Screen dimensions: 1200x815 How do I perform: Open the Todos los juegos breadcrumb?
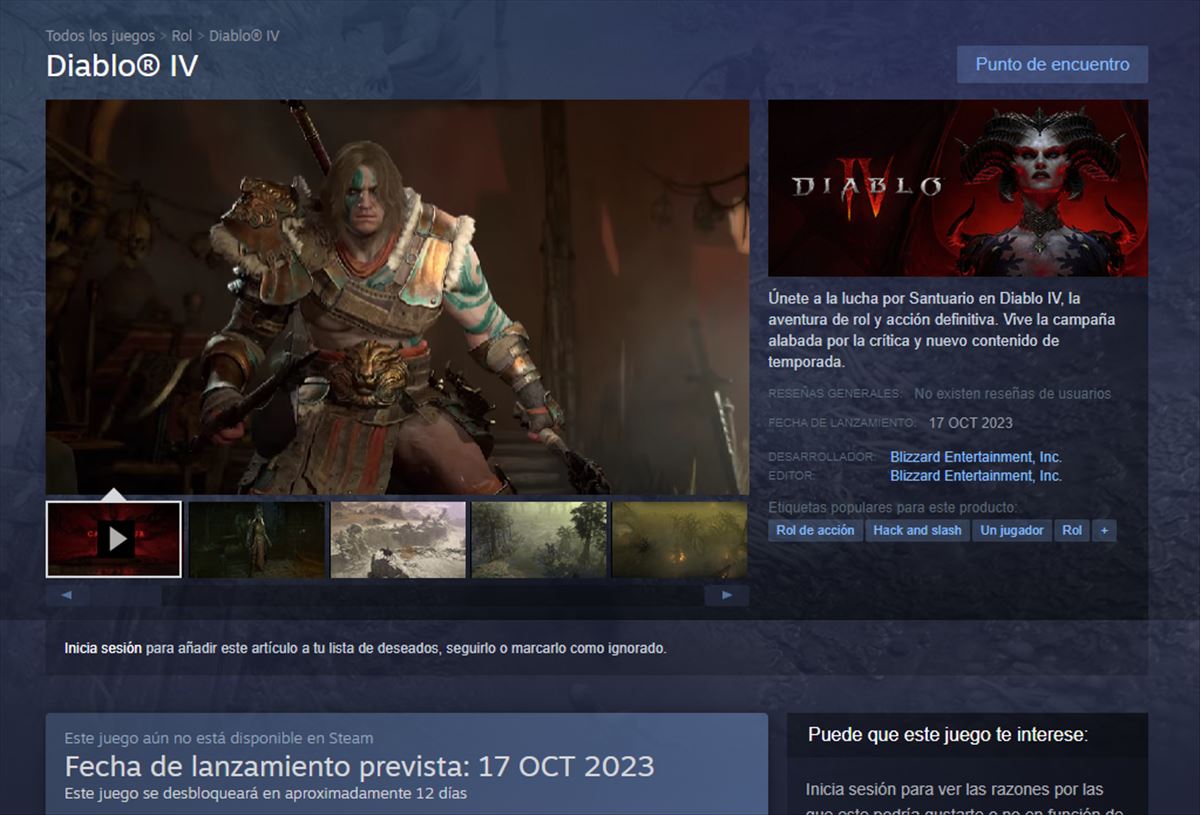point(100,36)
